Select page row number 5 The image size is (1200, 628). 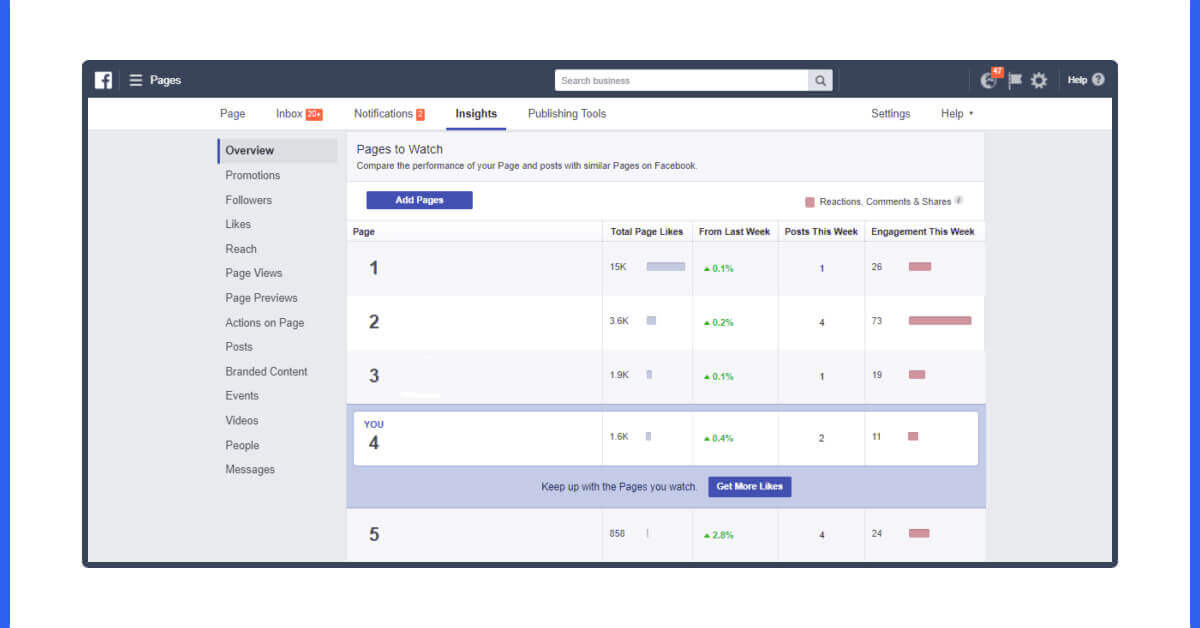click(666, 534)
